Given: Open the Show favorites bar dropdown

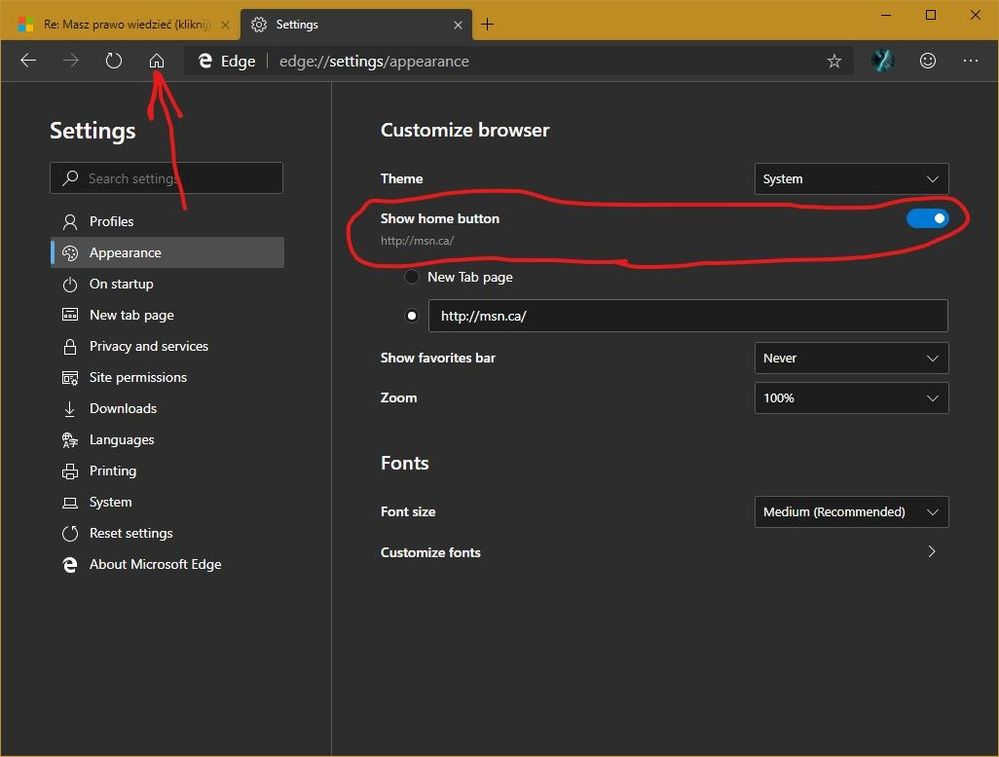Looking at the screenshot, I should click(850, 358).
